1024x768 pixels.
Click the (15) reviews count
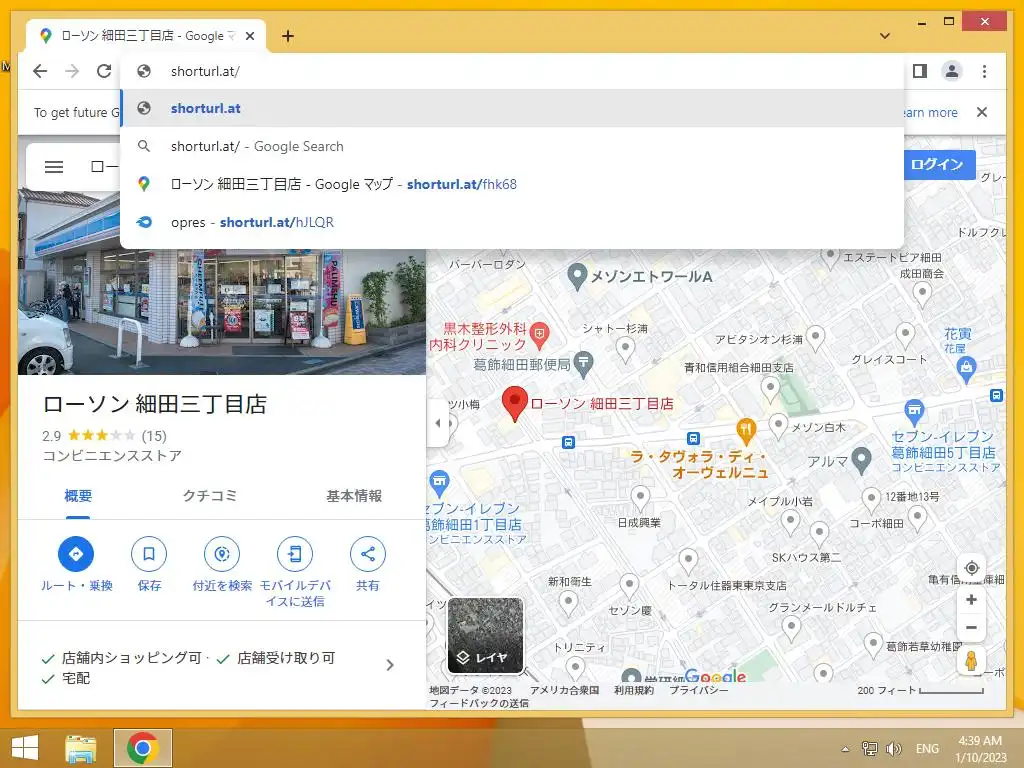[x=154, y=436]
